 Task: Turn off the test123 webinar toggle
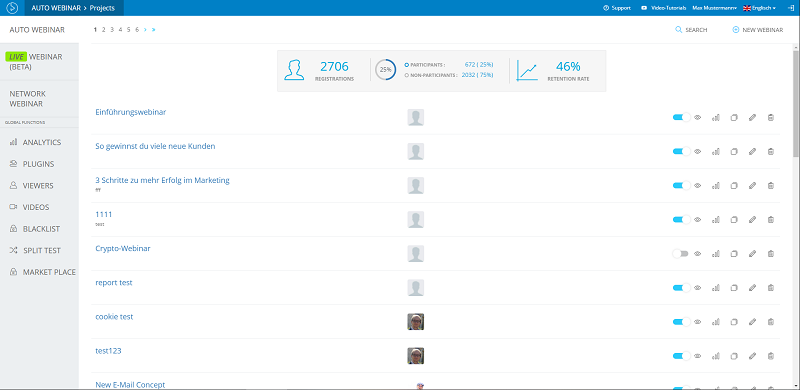coord(681,356)
